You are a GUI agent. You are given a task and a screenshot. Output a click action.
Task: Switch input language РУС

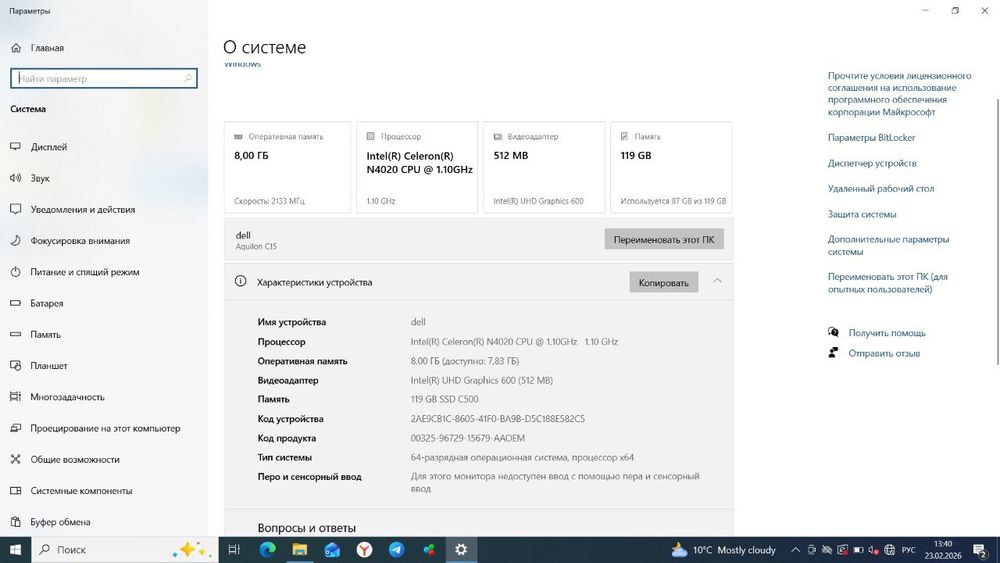pyautogui.click(x=909, y=550)
